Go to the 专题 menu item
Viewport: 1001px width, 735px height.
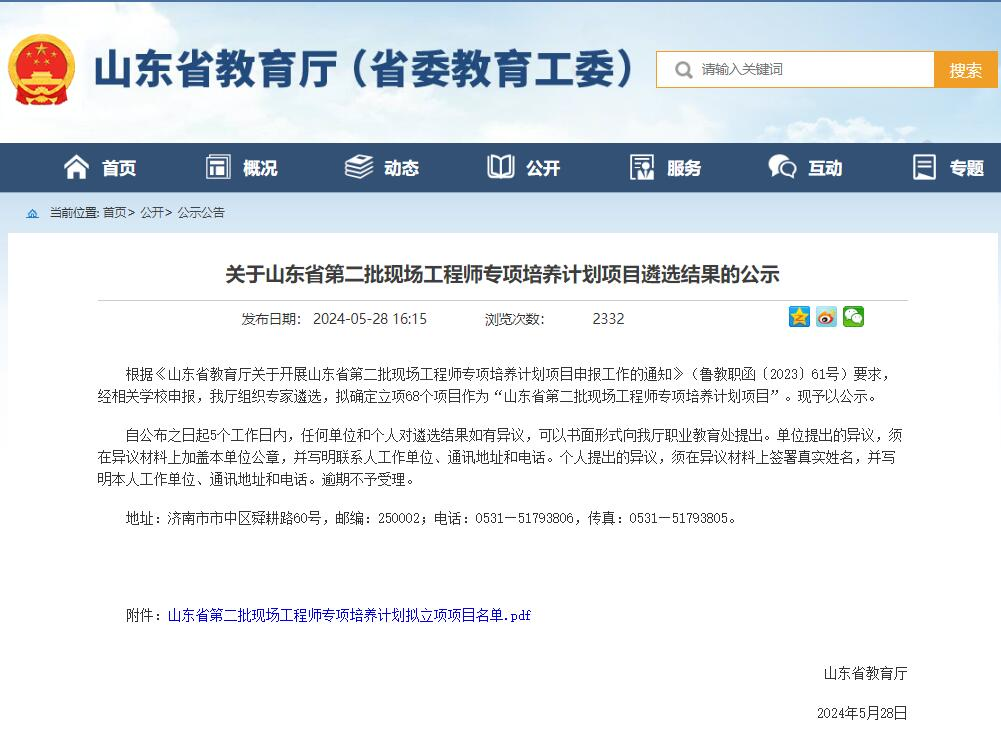click(966, 168)
